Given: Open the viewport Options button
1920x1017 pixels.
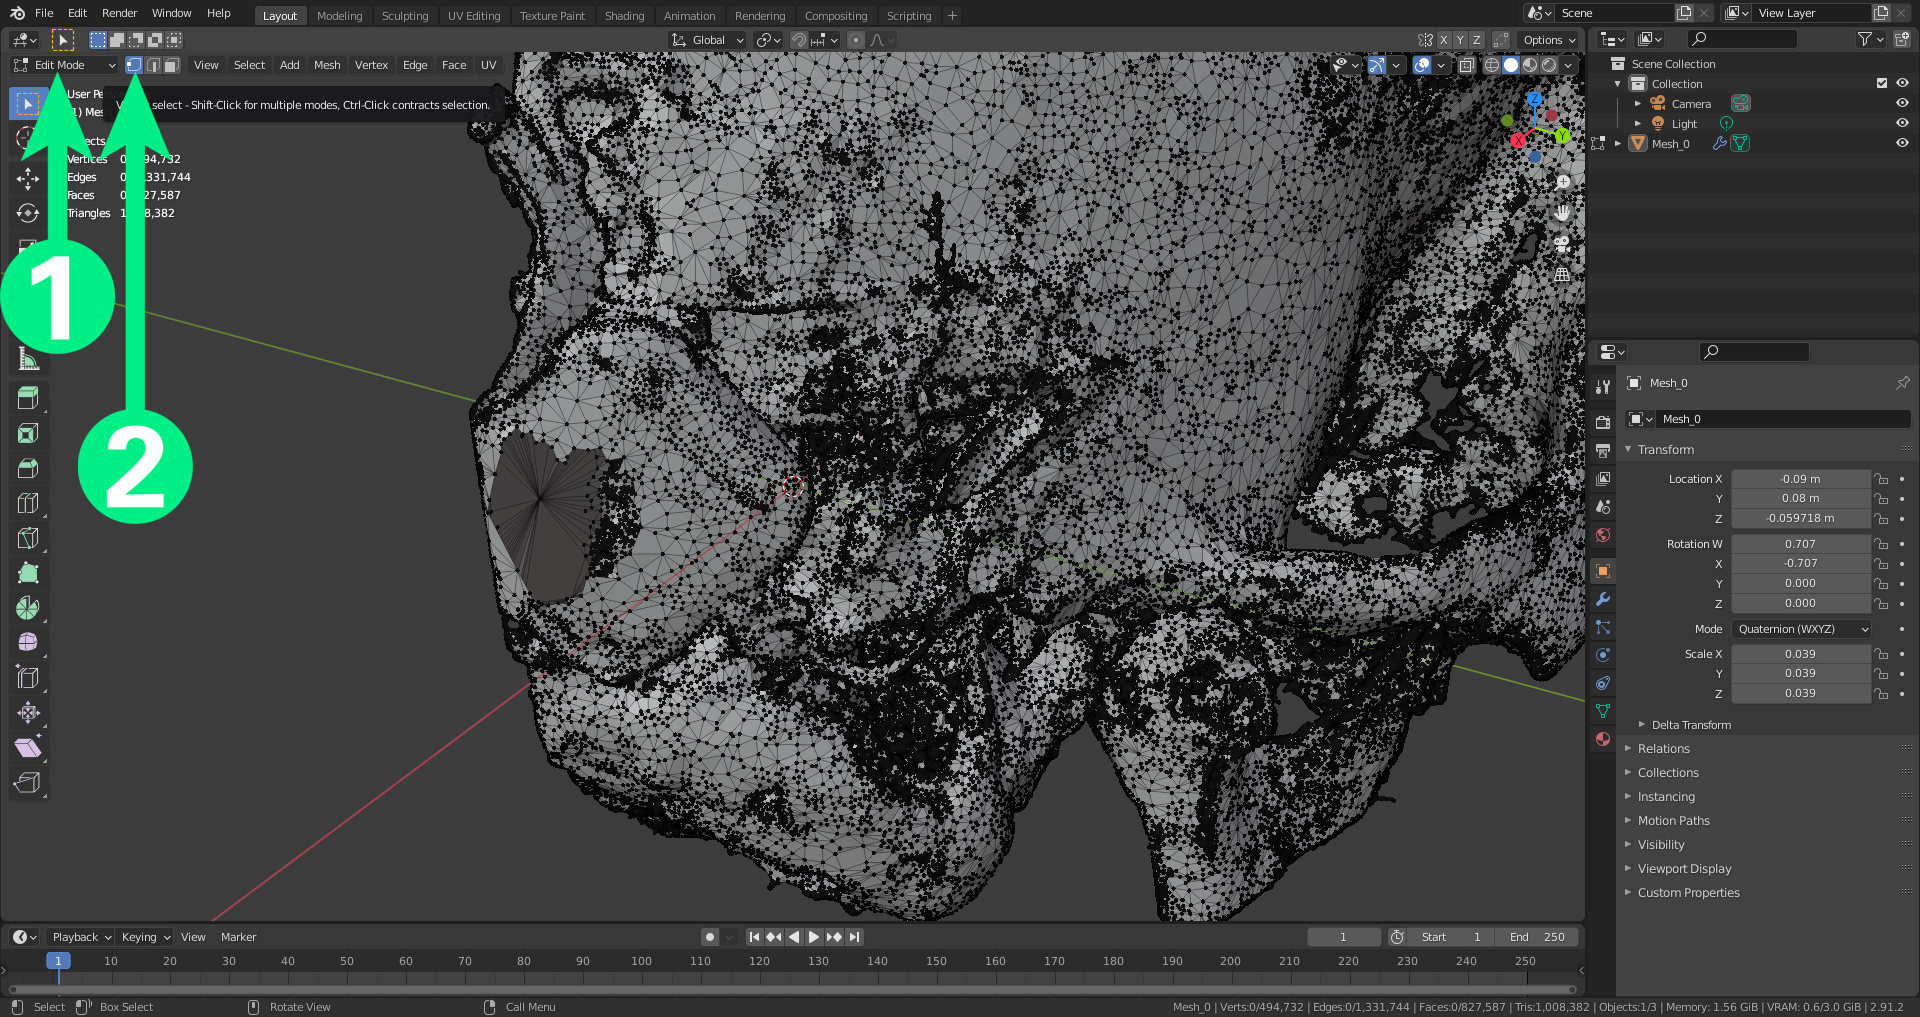Looking at the screenshot, I should (1549, 40).
